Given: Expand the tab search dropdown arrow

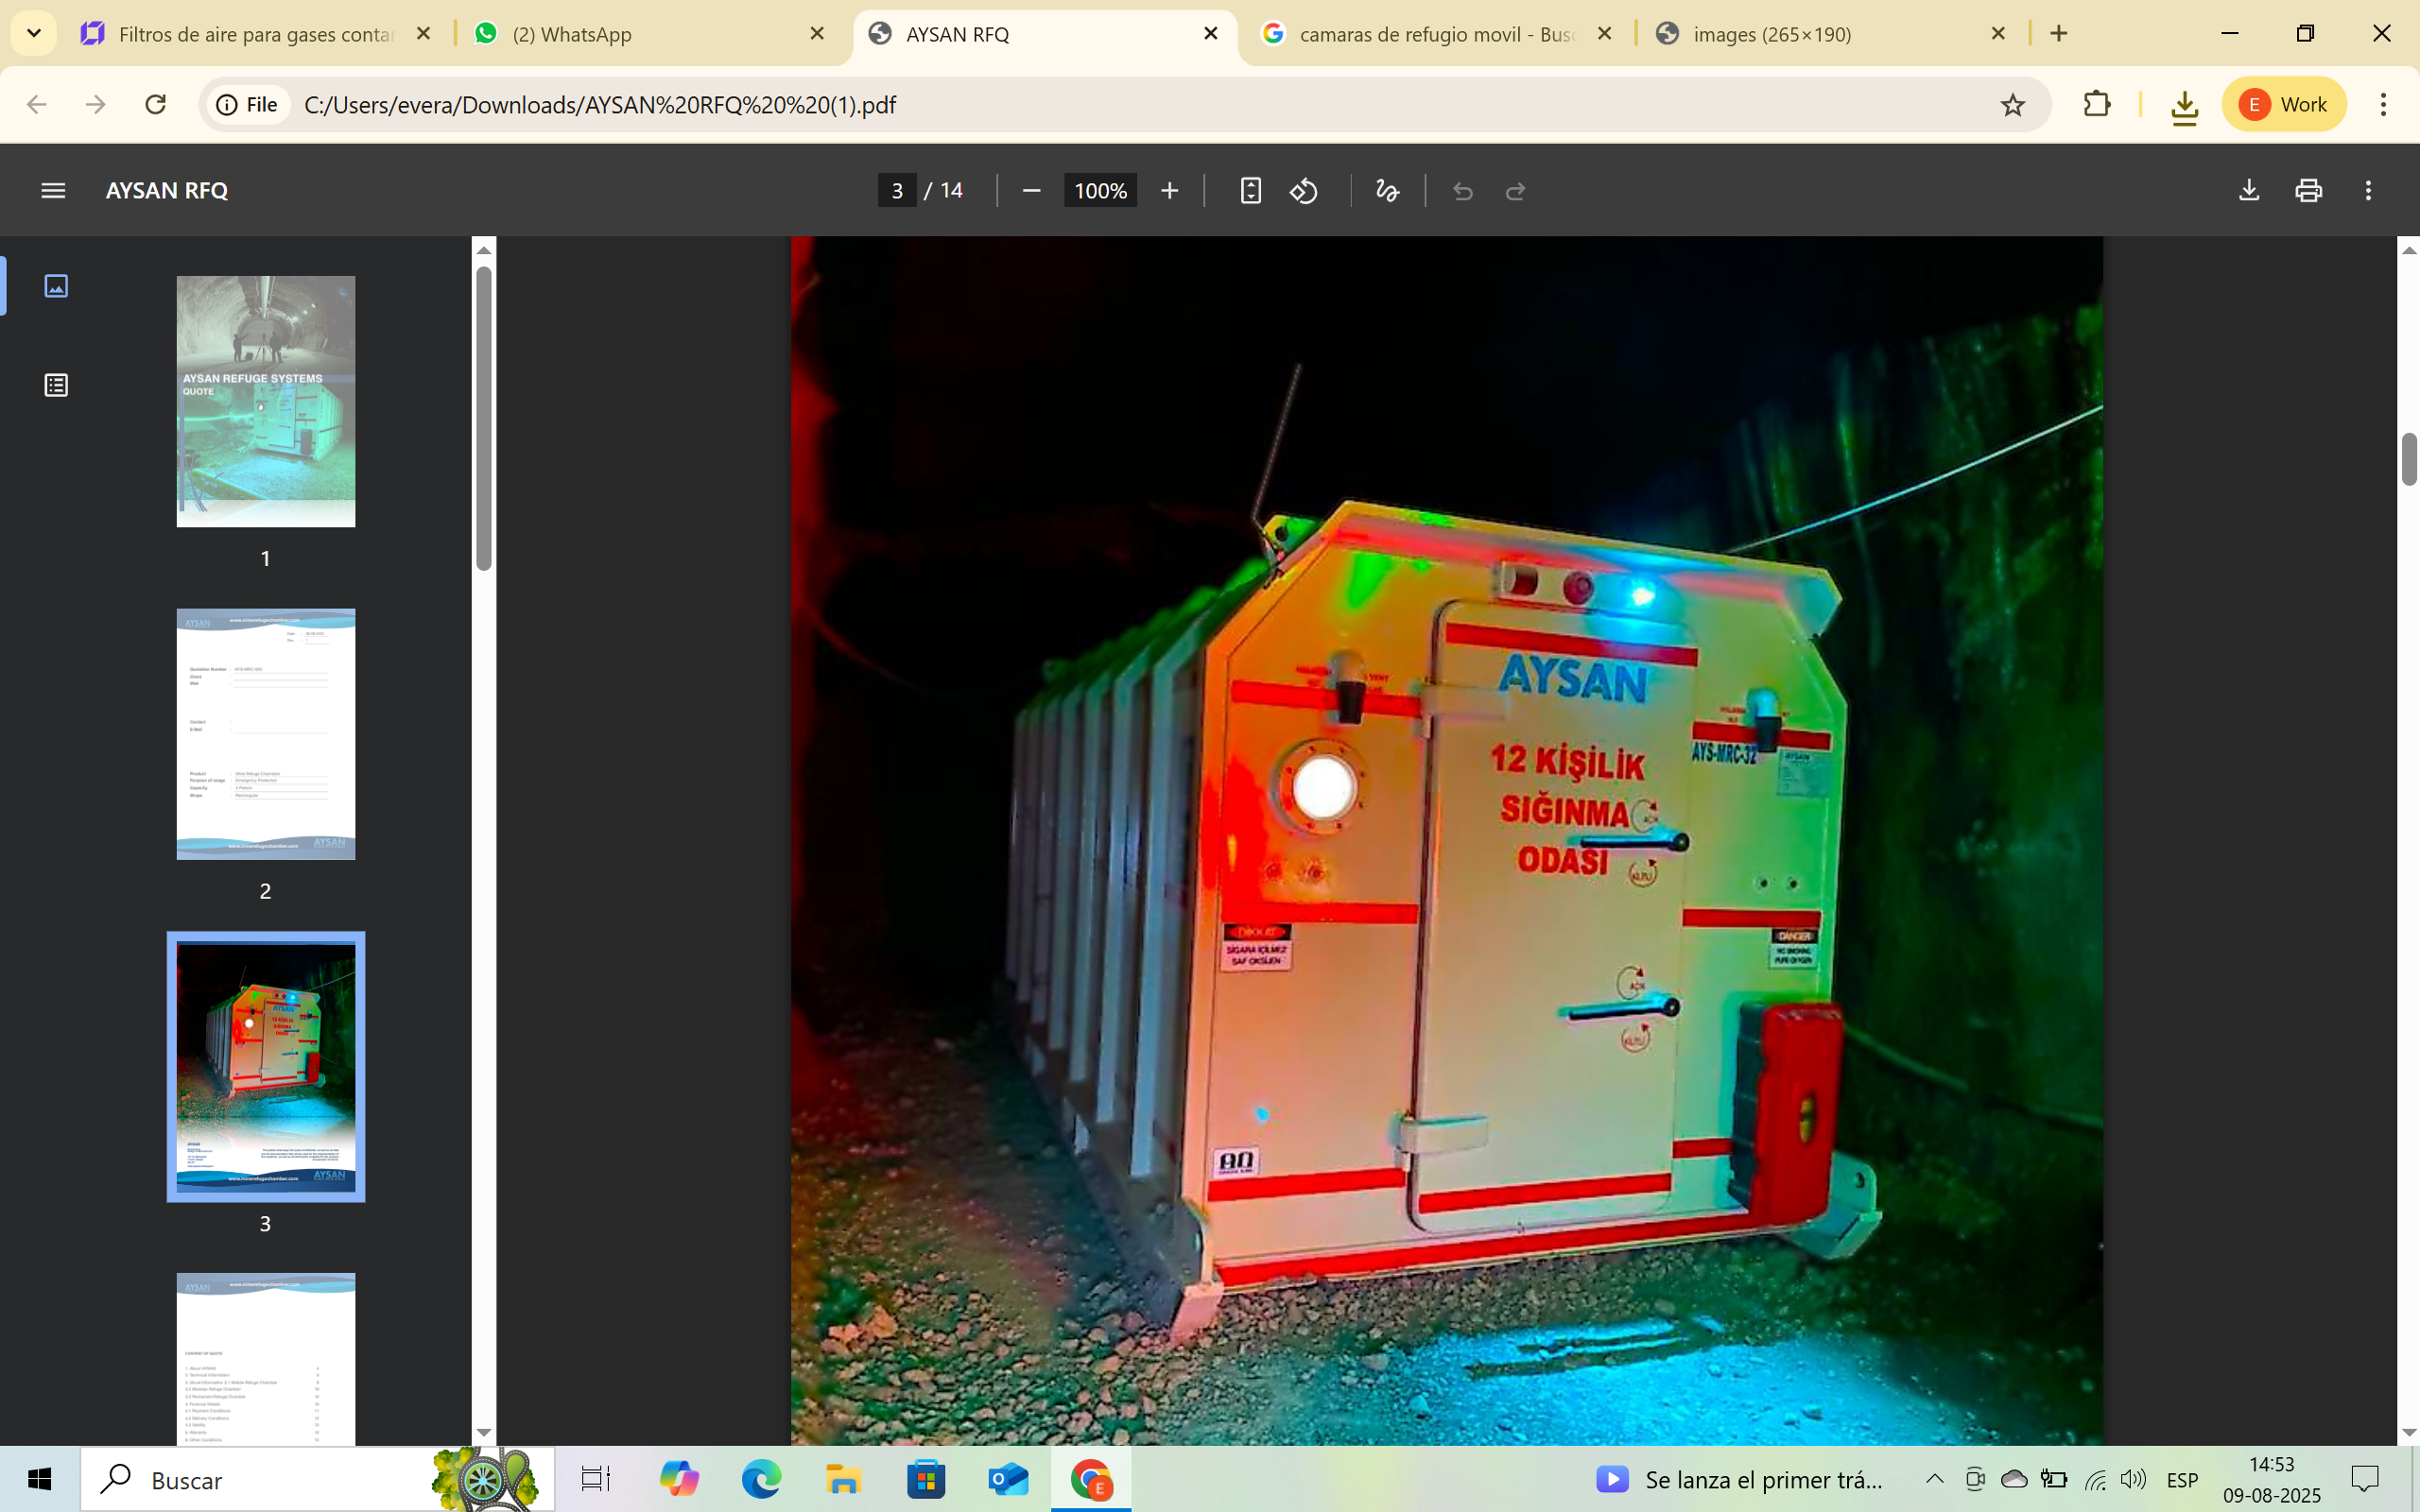Looking at the screenshot, I should pos(33,33).
